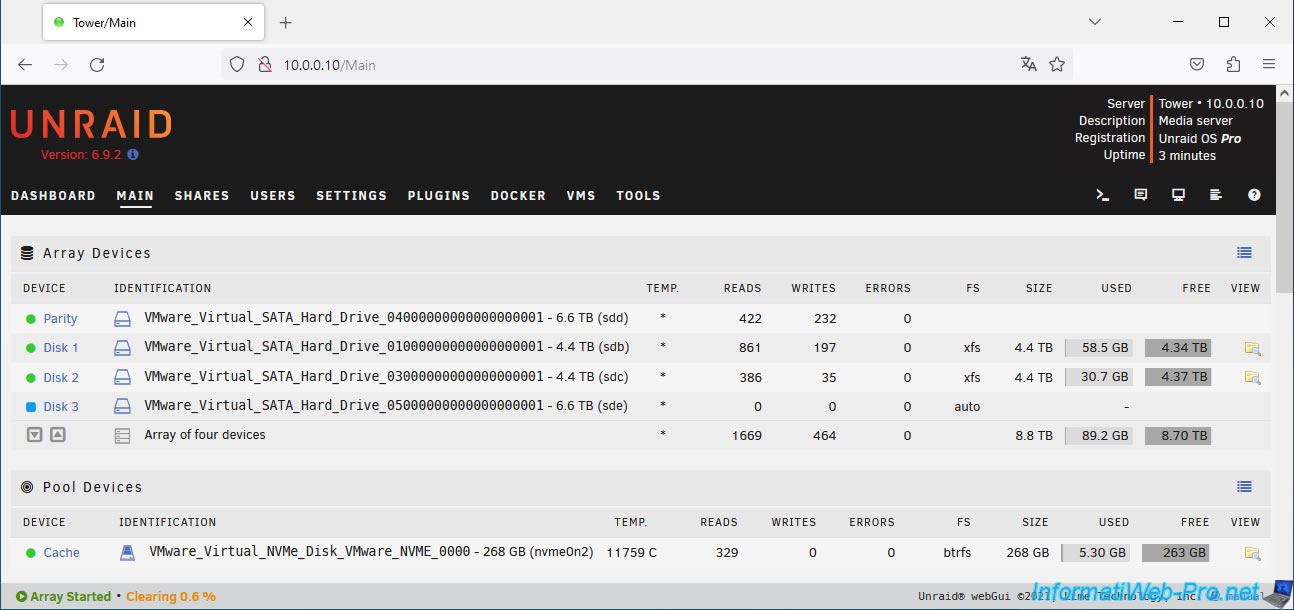Open the system info monitor icon
The image size is (1294, 610).
pos(1178,195)
